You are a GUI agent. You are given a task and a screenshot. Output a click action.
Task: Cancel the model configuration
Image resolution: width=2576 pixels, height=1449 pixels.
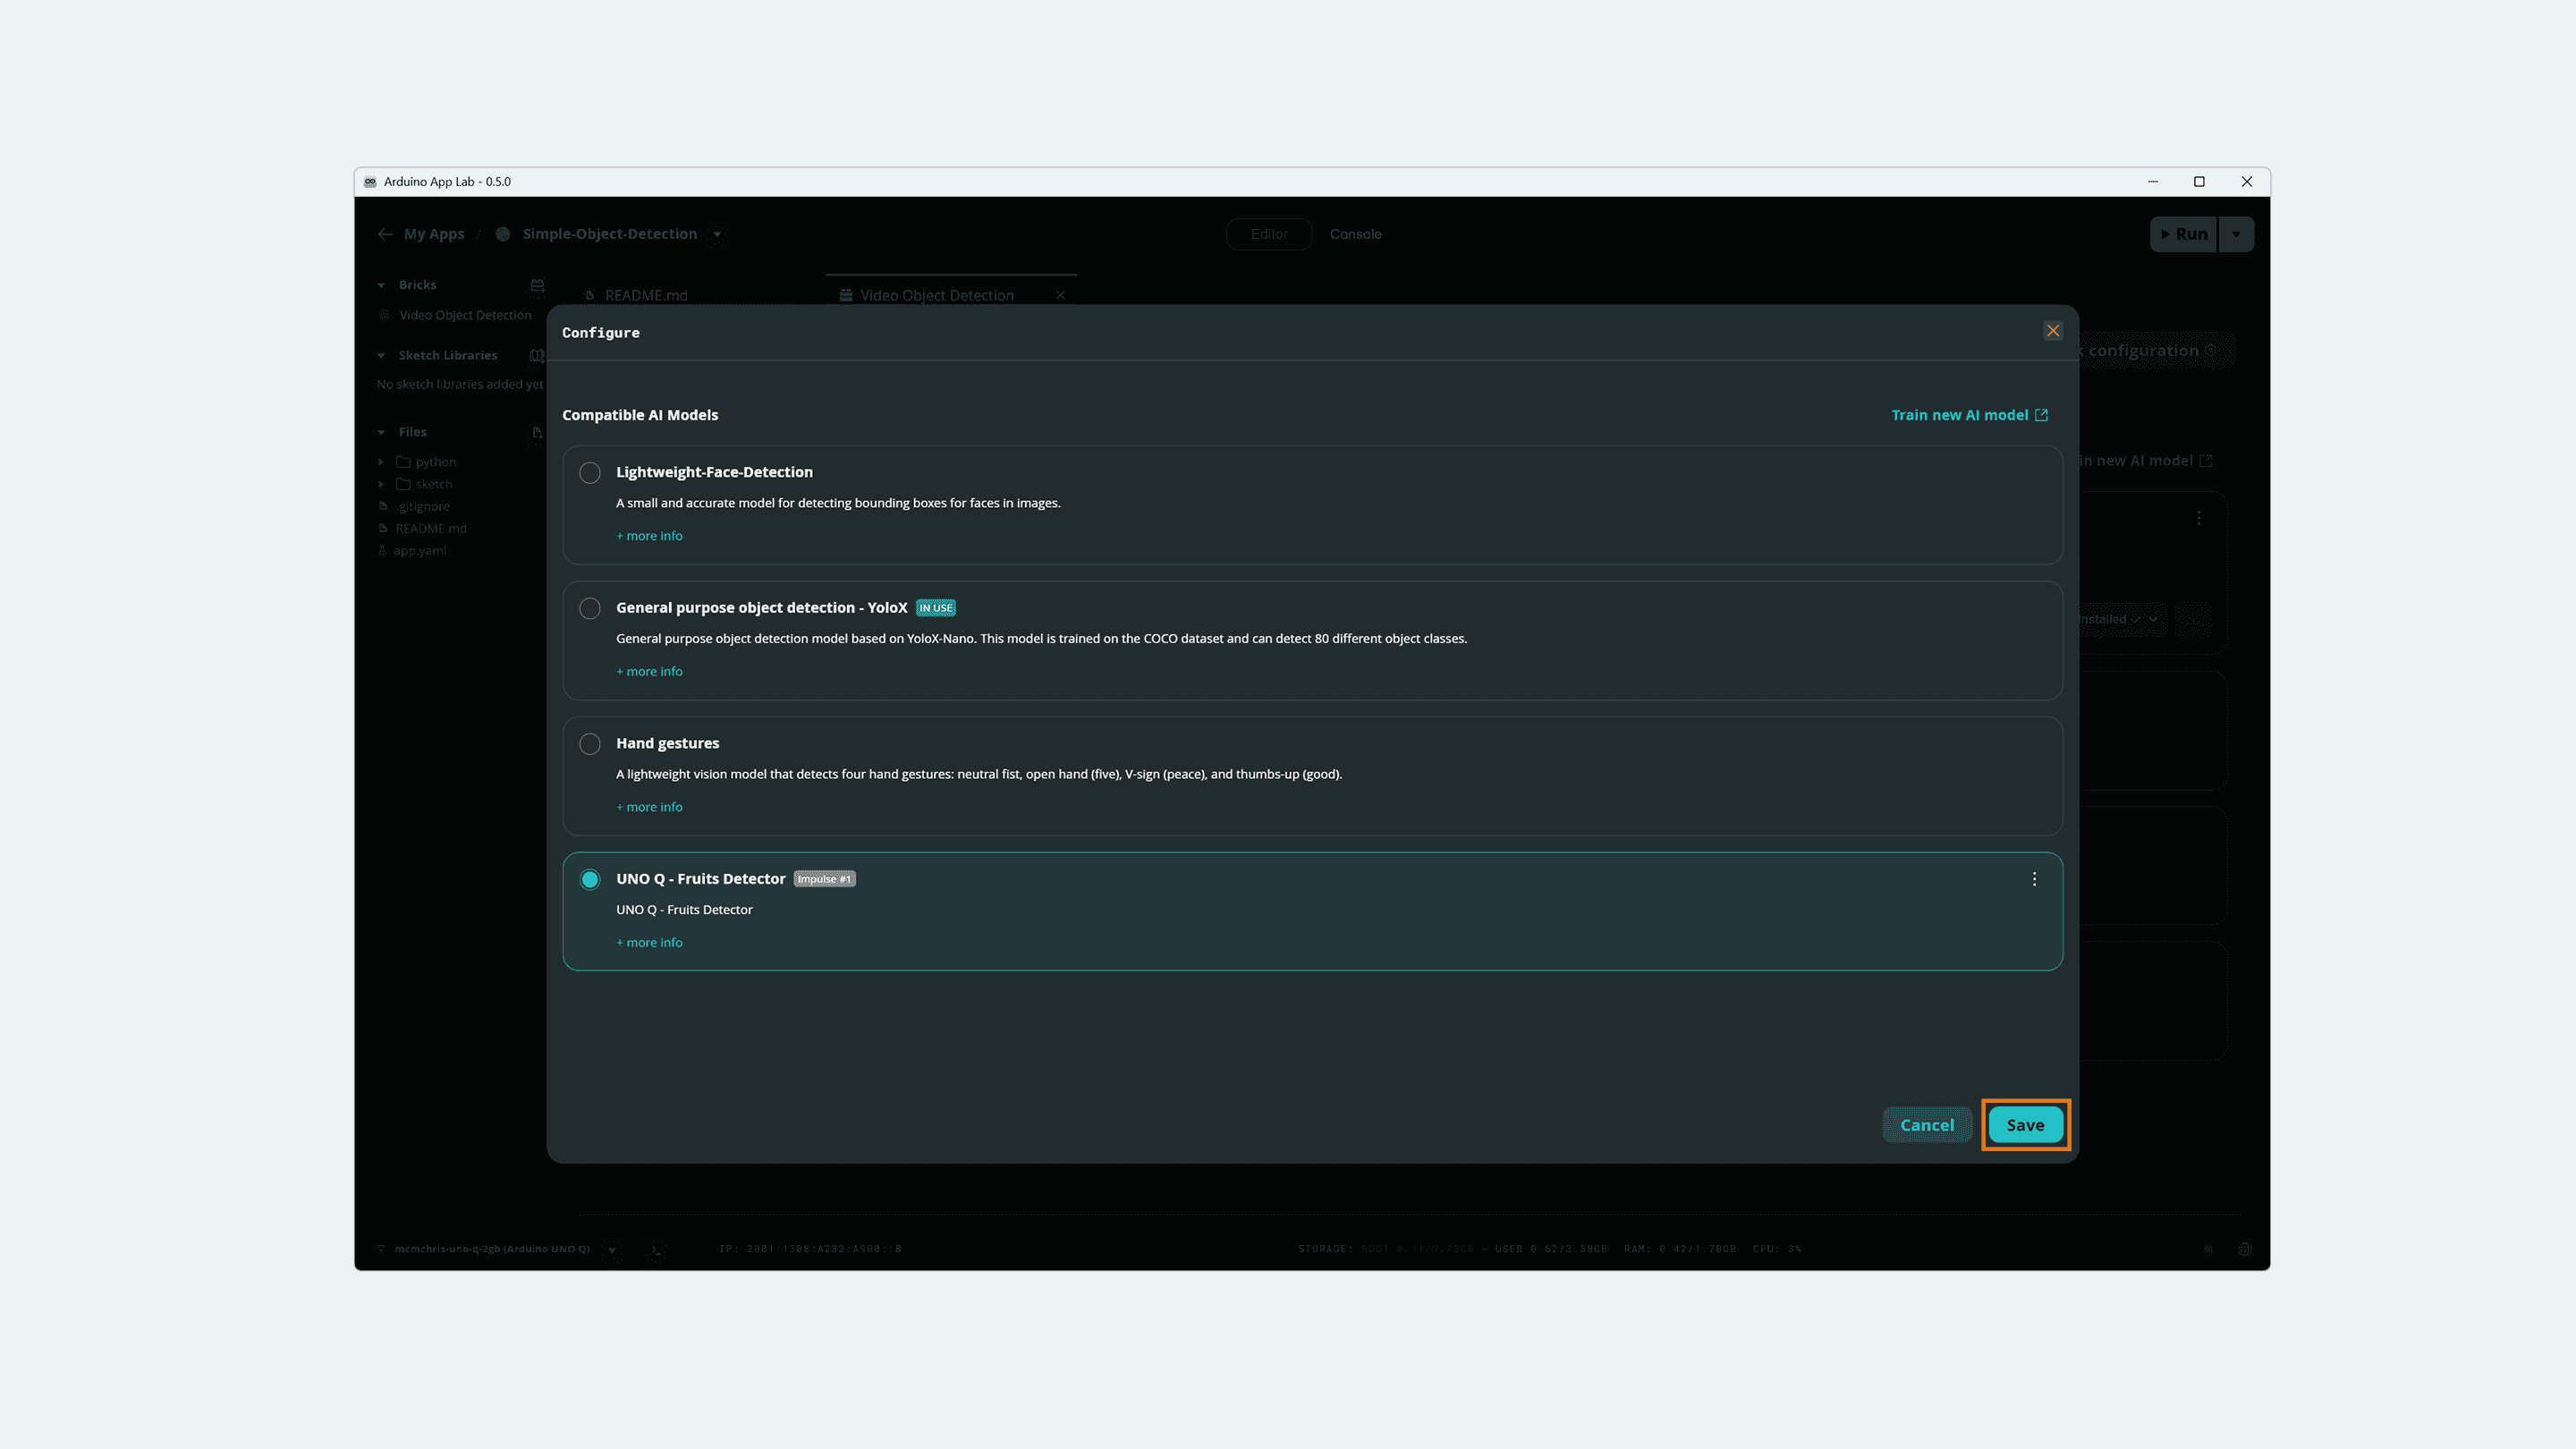tap(1927, 1125)
